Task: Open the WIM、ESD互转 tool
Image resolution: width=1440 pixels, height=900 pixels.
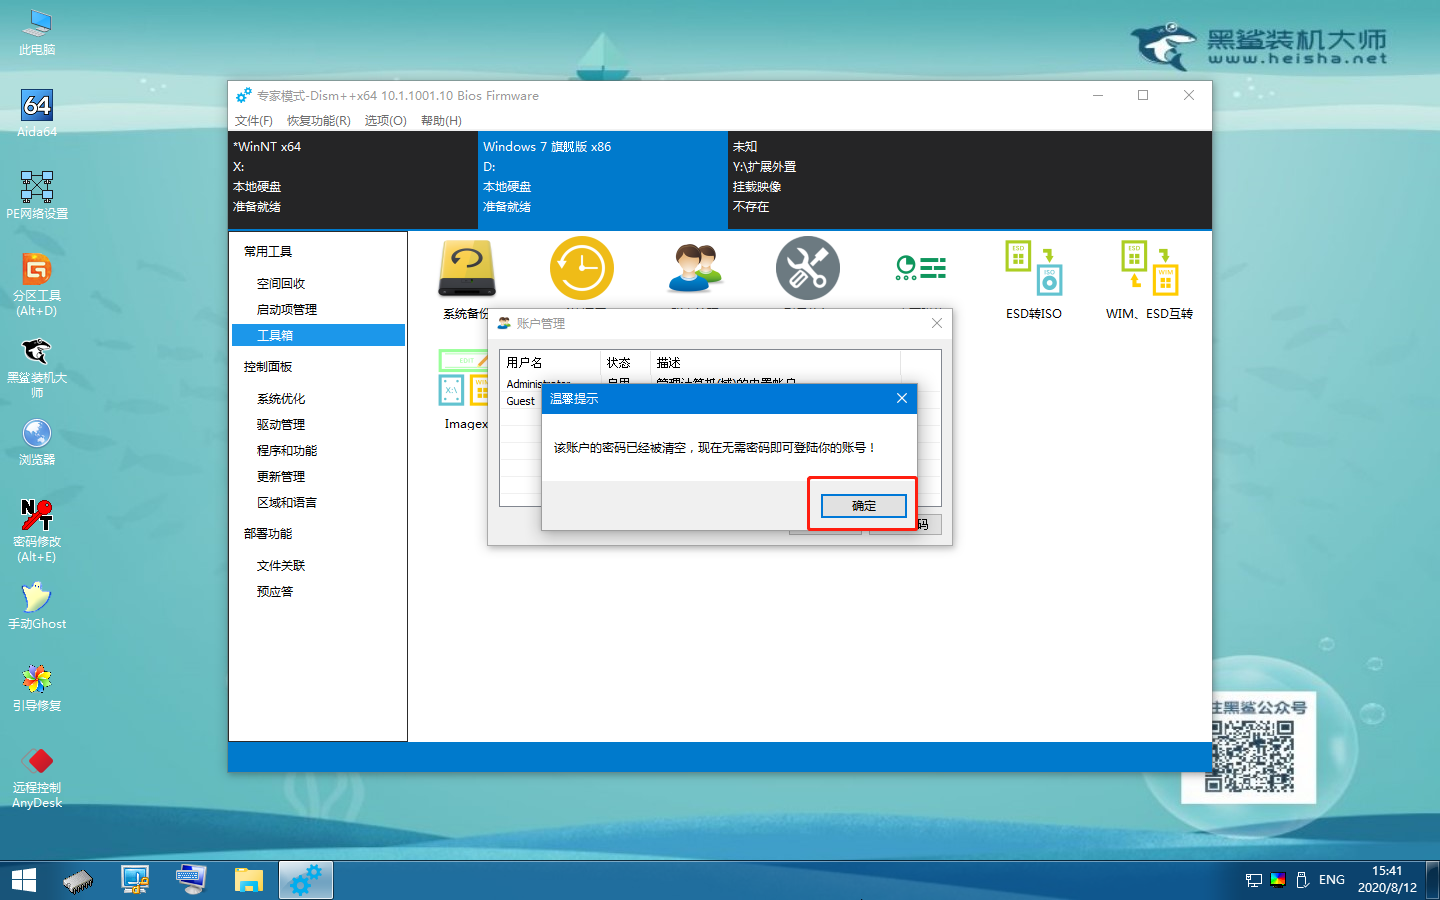Action: point(1149,280)
